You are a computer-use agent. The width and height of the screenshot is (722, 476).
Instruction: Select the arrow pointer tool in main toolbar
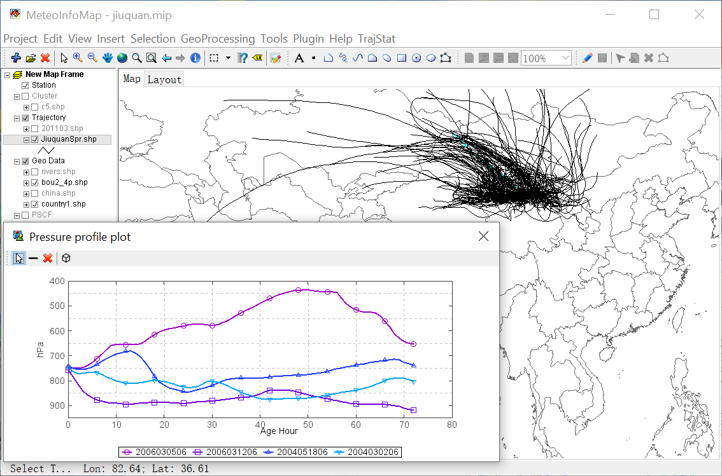click(64, 58)
